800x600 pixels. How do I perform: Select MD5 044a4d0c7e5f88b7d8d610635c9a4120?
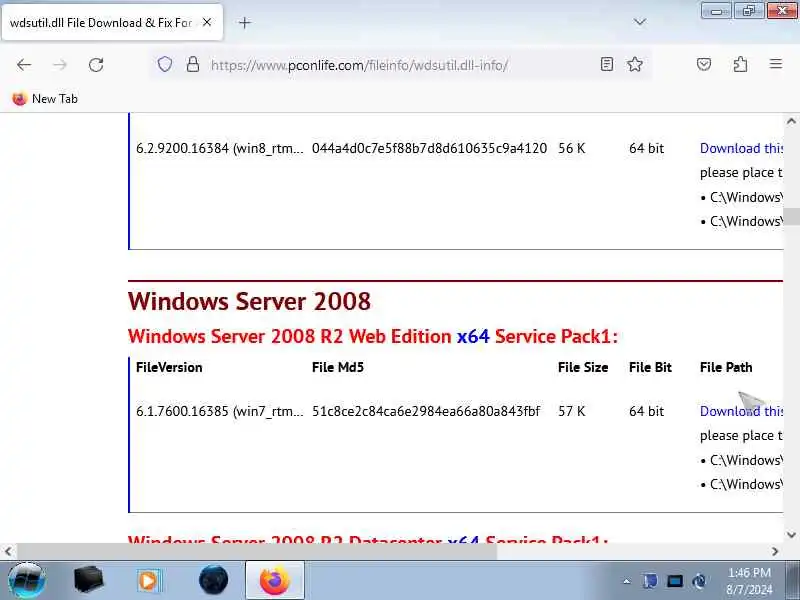429,148
